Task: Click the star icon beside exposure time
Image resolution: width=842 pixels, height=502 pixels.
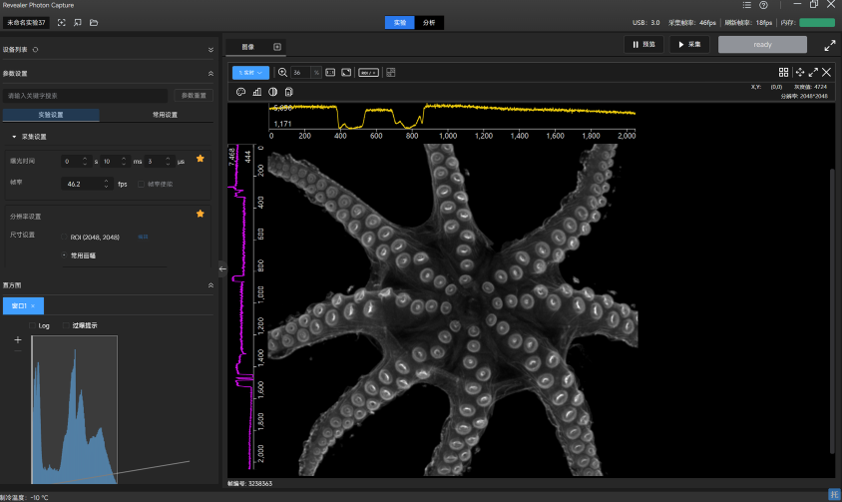Action: click(200, 159)
